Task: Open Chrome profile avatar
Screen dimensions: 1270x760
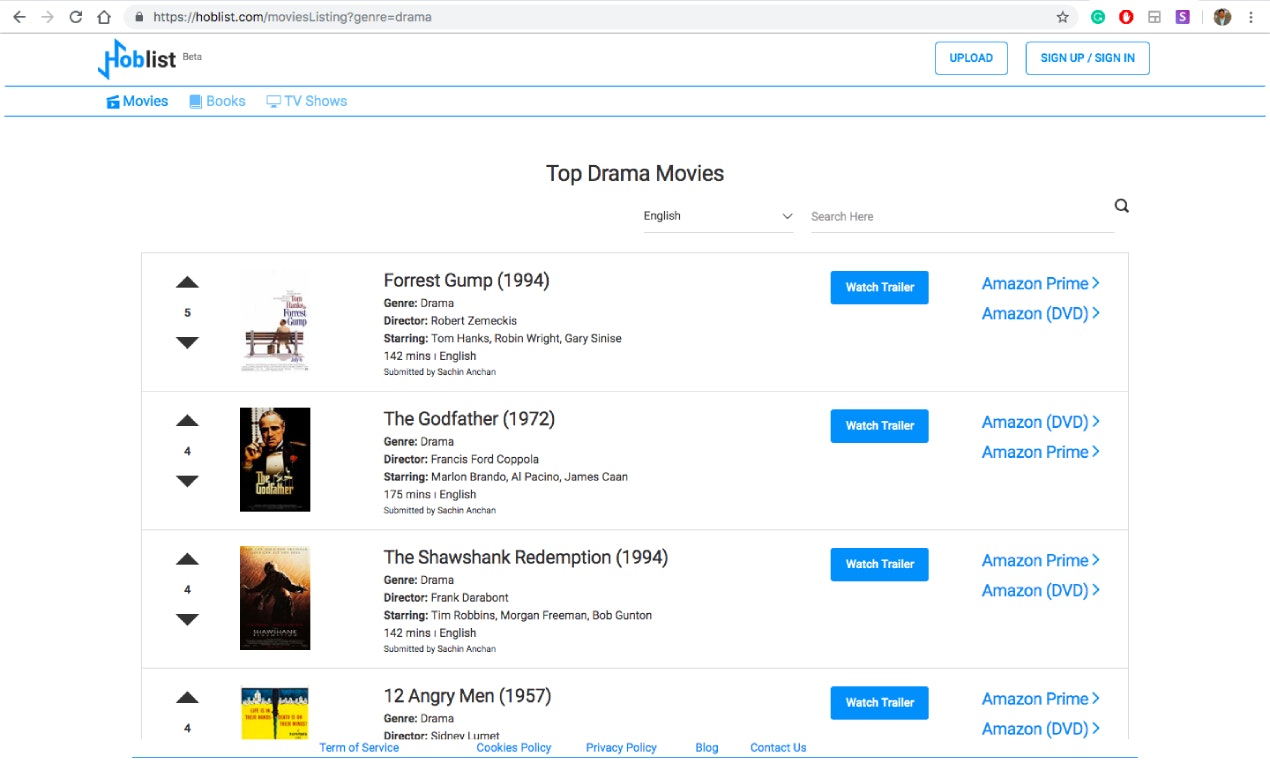Action: 1222,17
